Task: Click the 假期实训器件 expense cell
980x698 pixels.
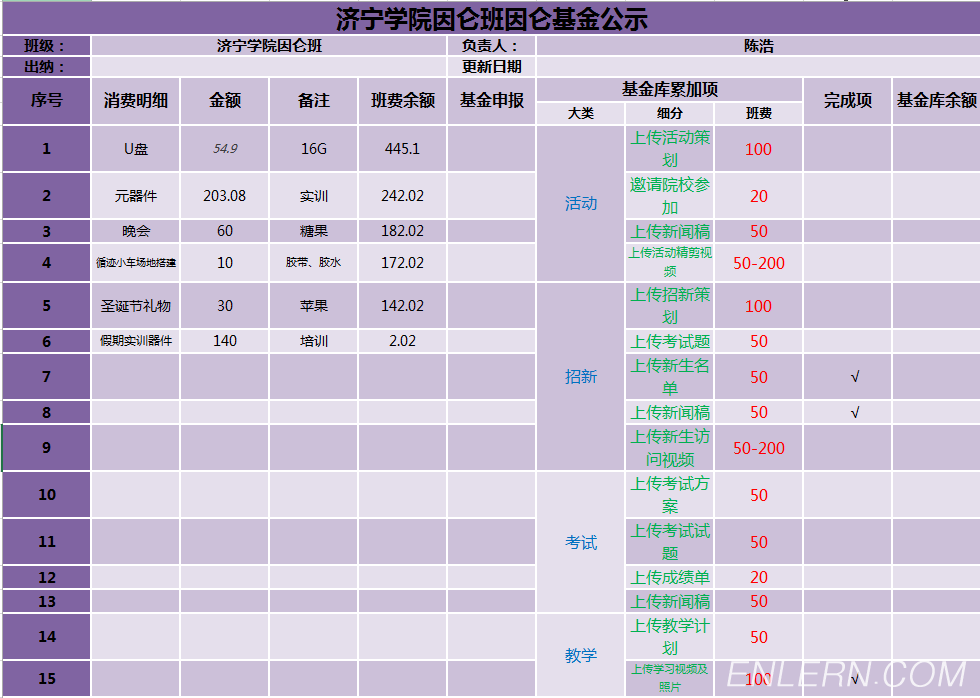Action: [136, 341]
